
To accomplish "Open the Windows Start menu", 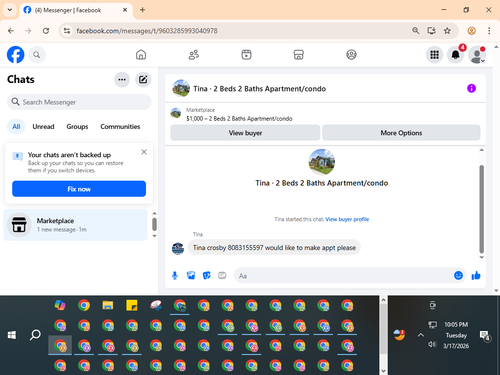I will 12,335.
